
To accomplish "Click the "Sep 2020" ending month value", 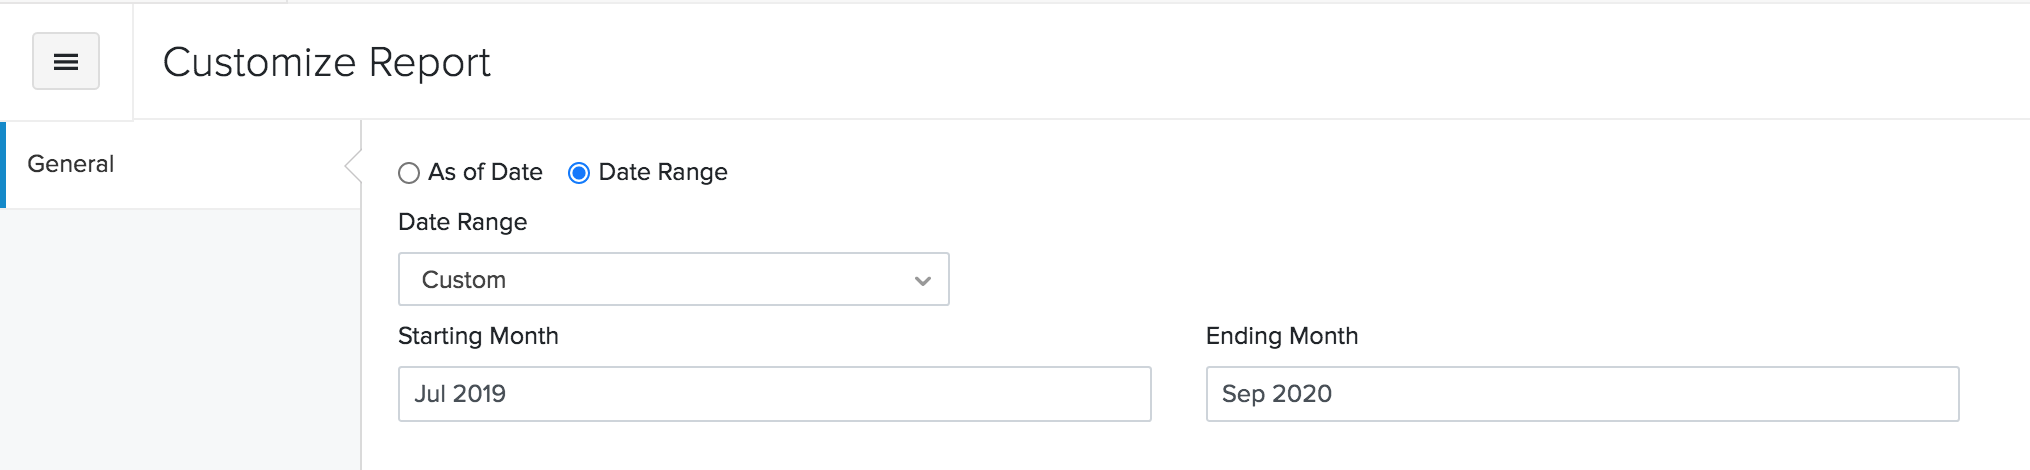I will click(1276, 394).
